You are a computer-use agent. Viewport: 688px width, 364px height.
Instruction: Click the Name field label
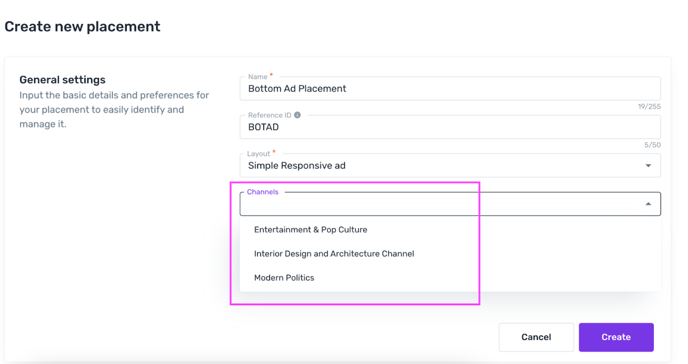(x=258, y=77)
